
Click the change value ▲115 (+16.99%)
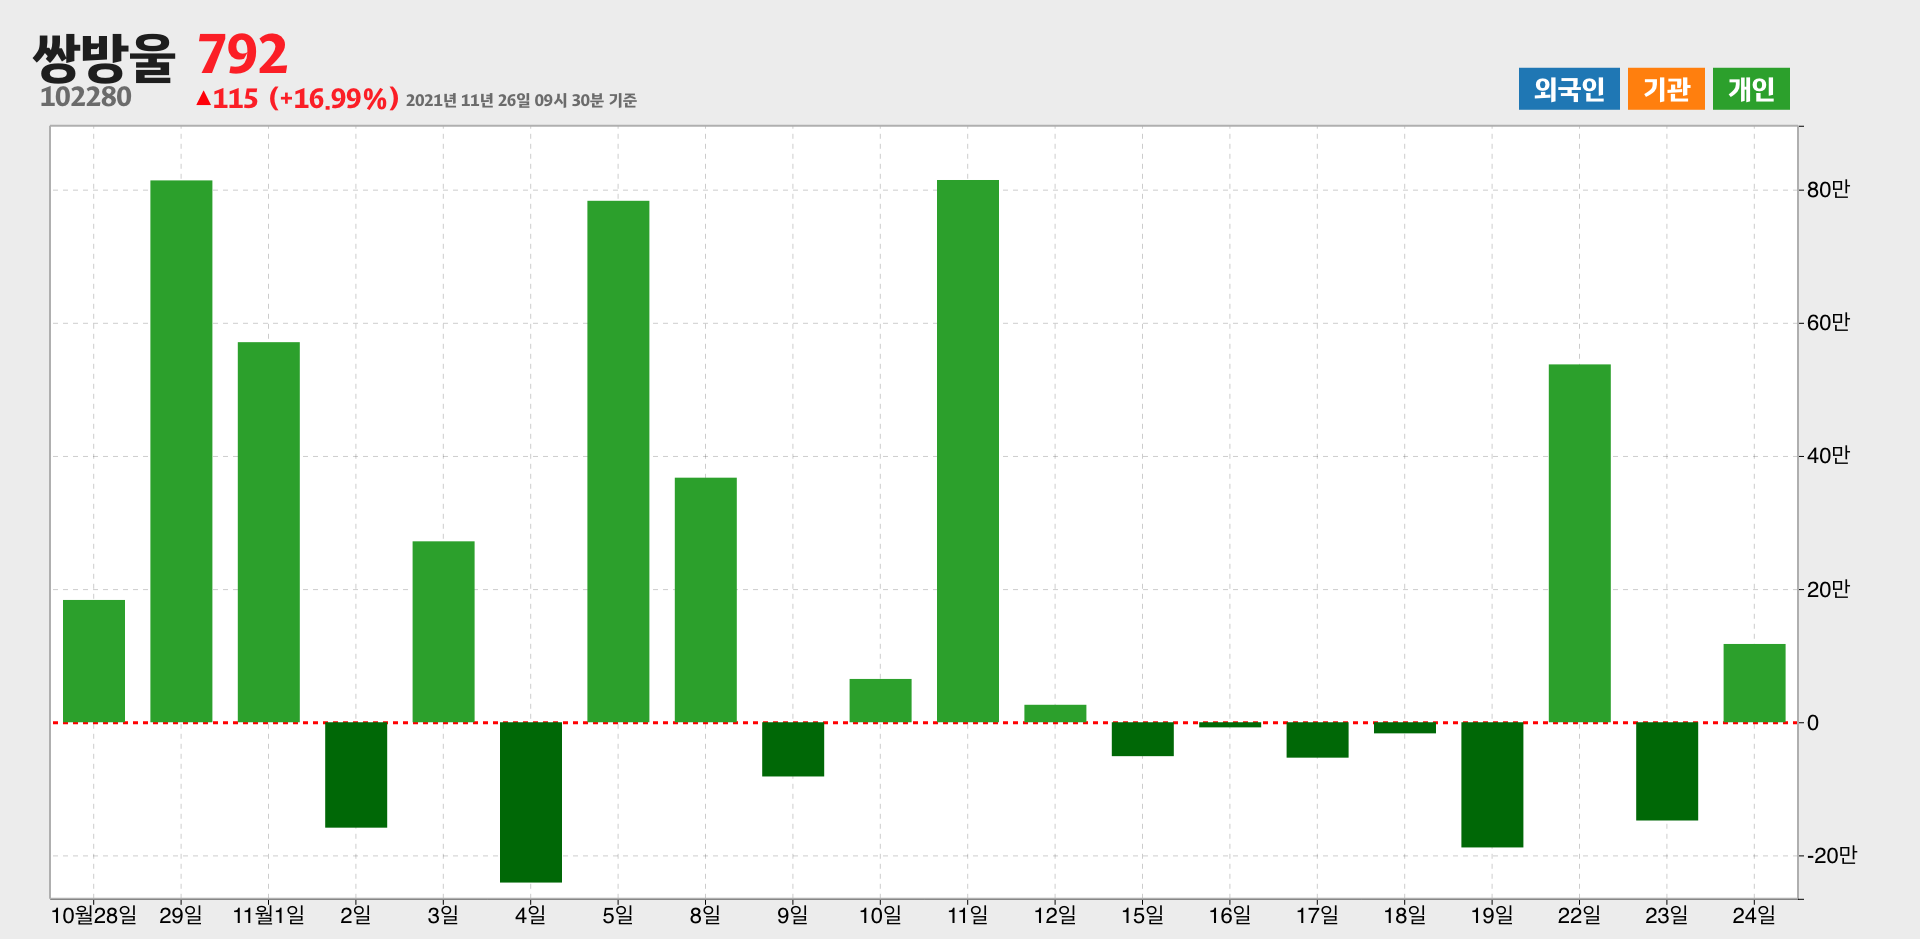tap(297, 98)
